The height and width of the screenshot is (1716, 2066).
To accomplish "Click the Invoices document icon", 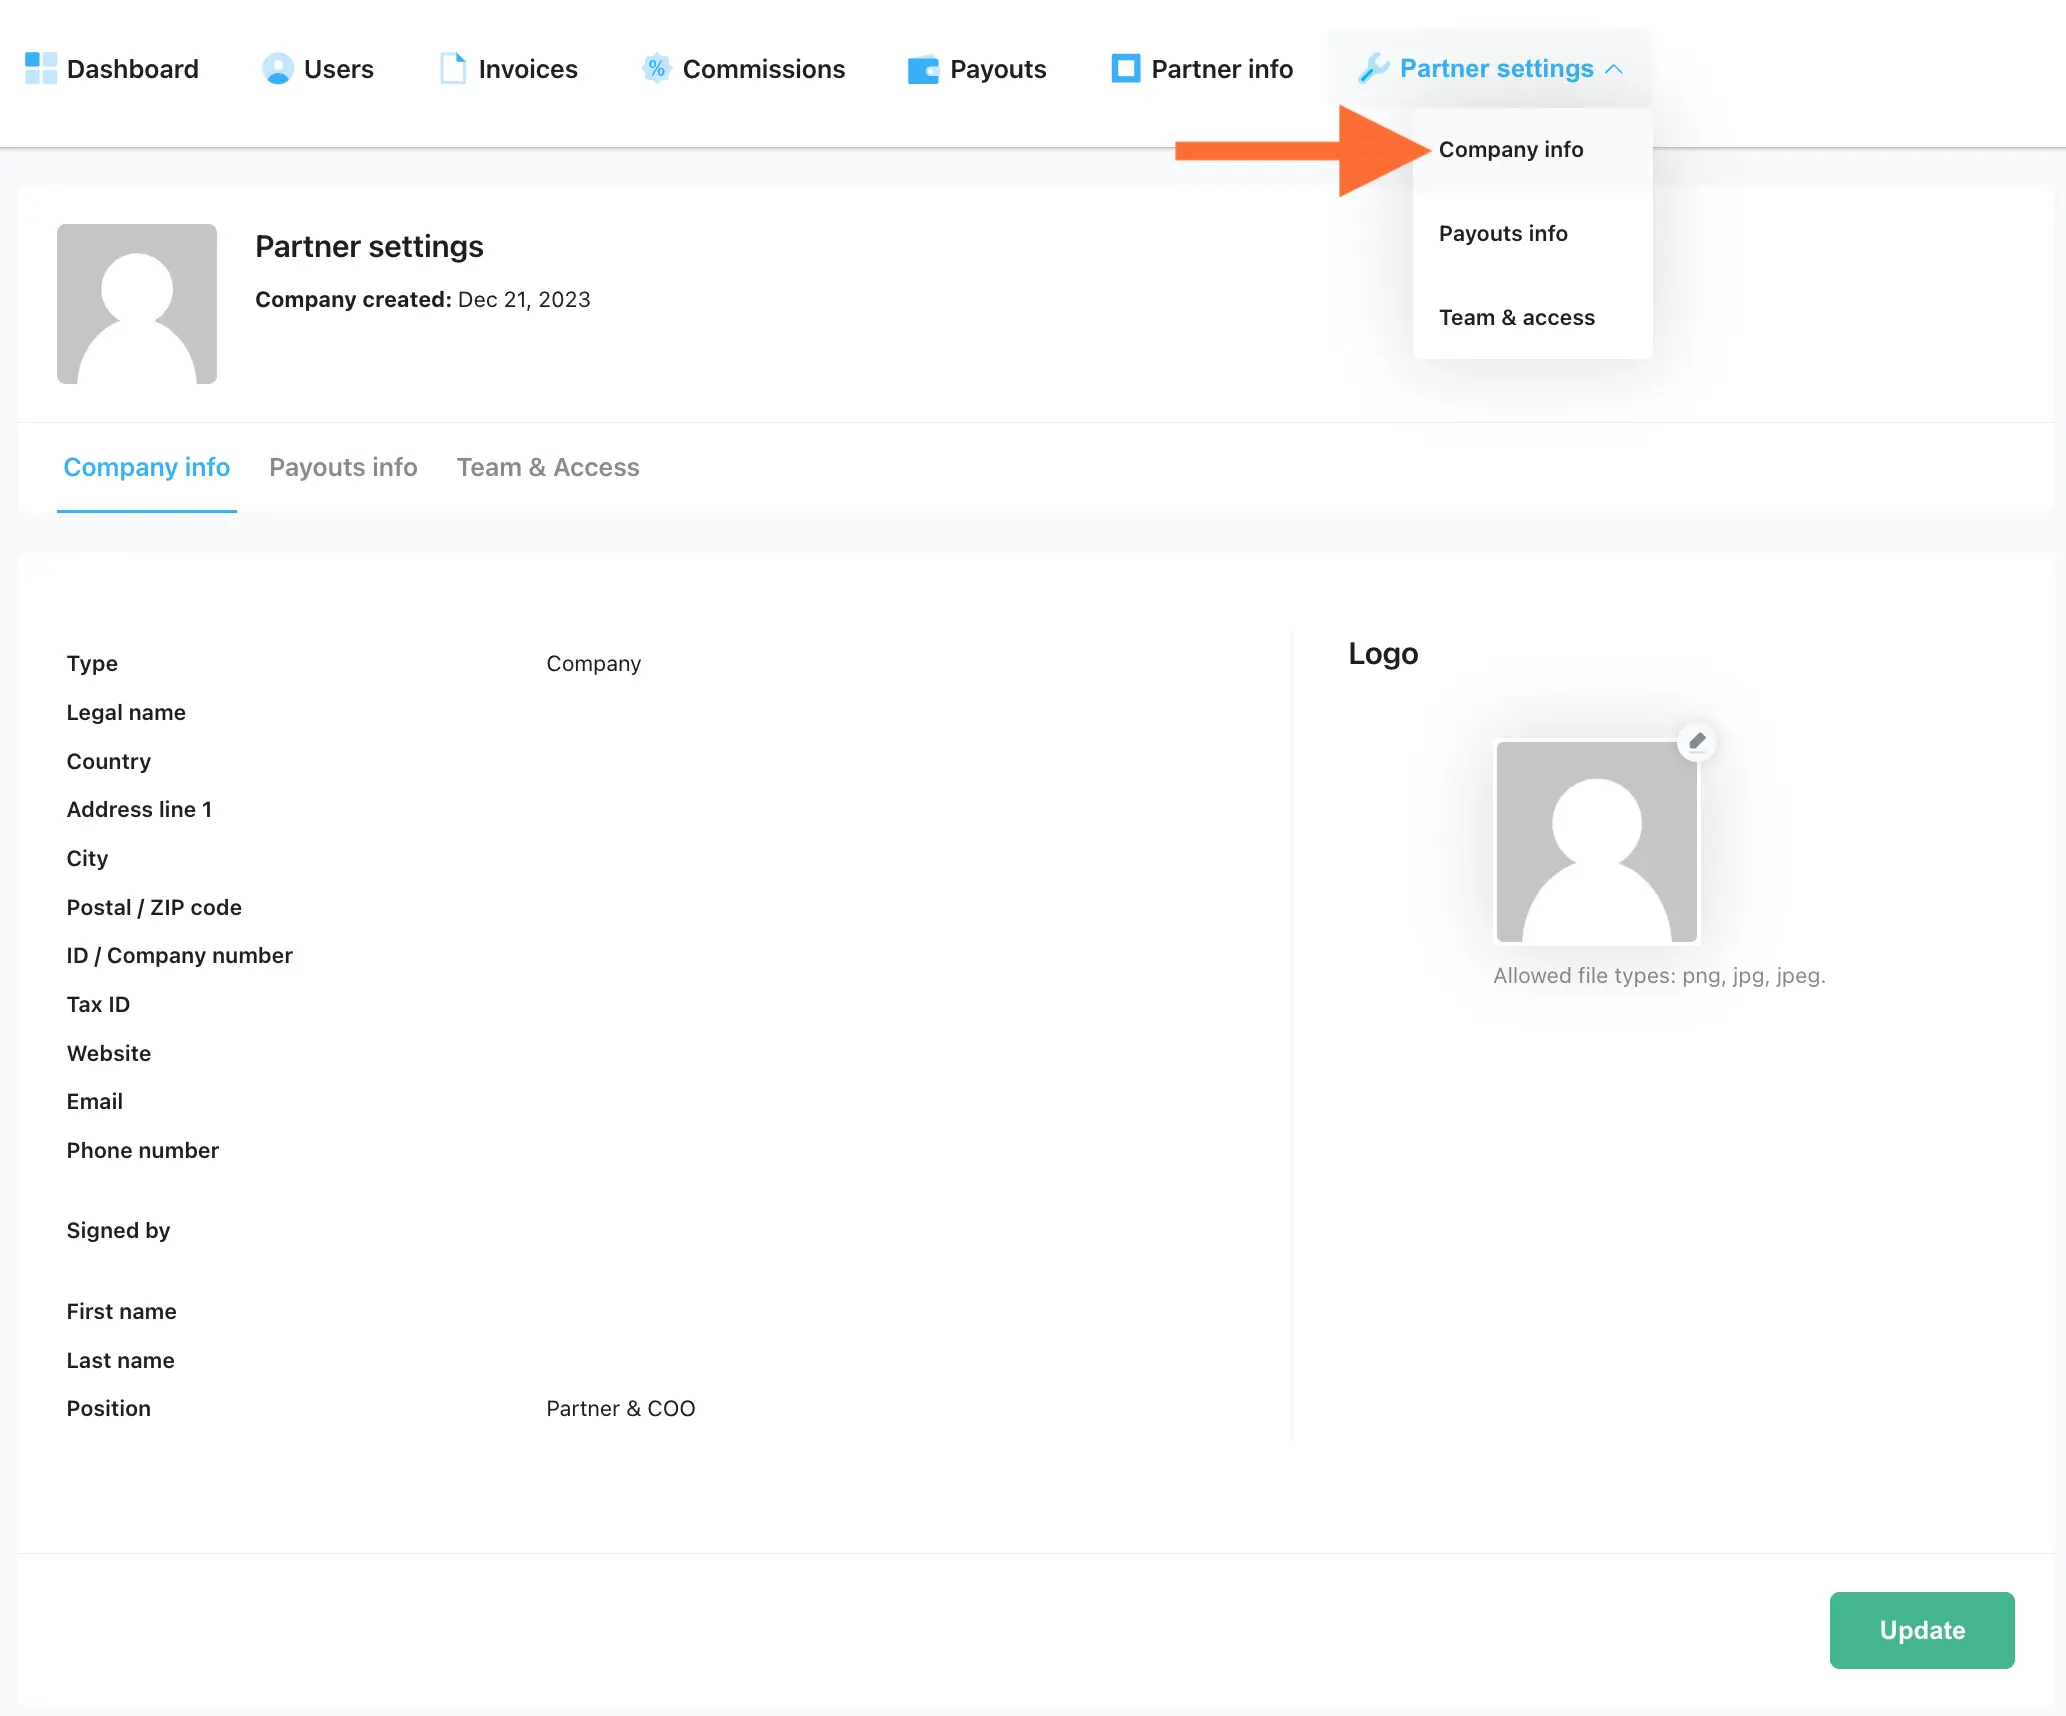I will click(453, 69).
